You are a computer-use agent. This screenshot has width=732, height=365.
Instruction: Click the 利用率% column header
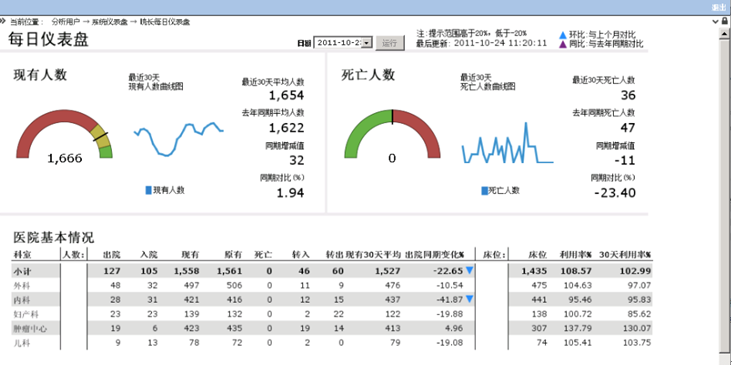(x=576, y=255)
